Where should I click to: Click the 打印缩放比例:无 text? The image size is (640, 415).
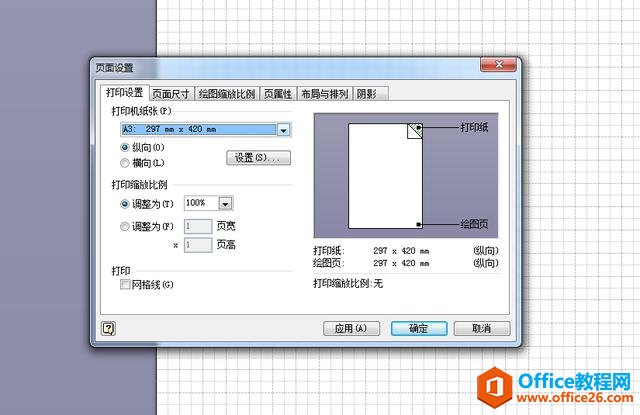(x=348, y=283)
